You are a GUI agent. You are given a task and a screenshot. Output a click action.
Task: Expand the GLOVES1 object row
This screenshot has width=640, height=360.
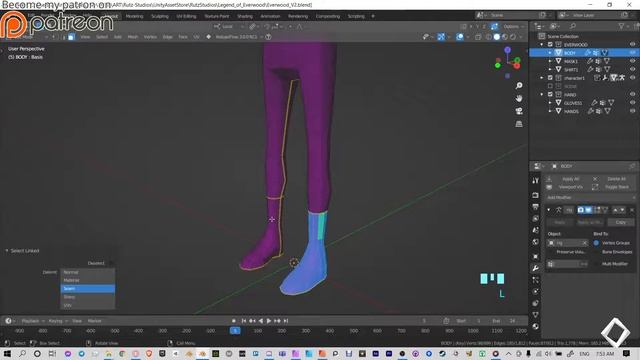550,103
